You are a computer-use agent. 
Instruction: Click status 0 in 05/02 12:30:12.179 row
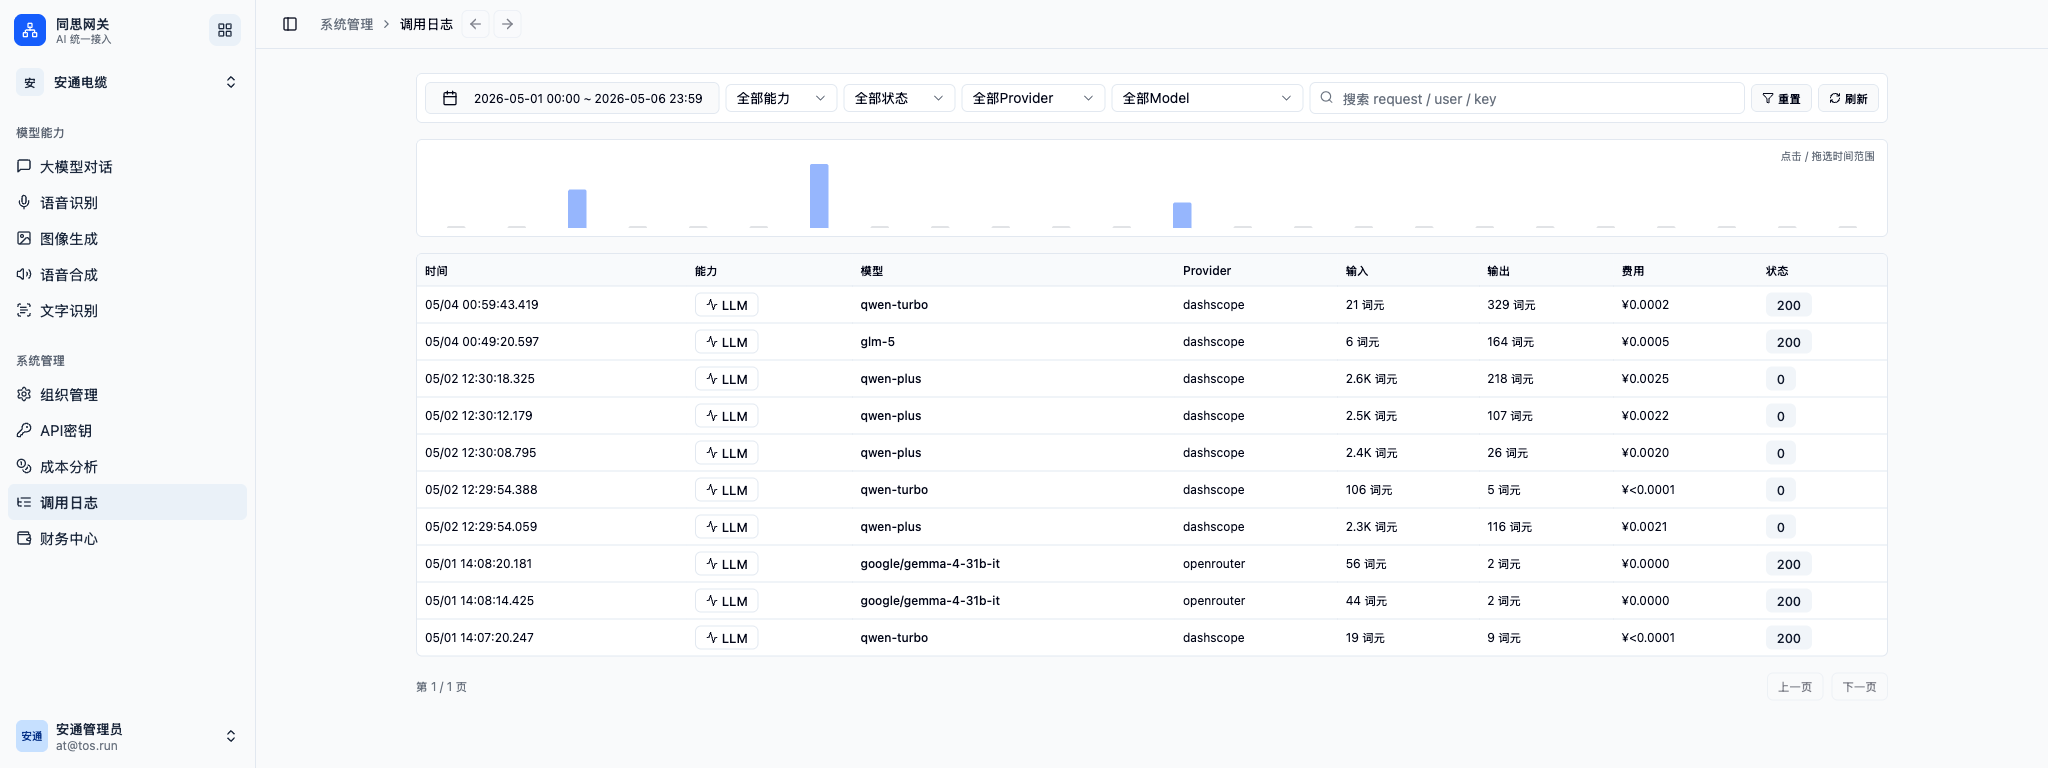(x=1781, y=416)
